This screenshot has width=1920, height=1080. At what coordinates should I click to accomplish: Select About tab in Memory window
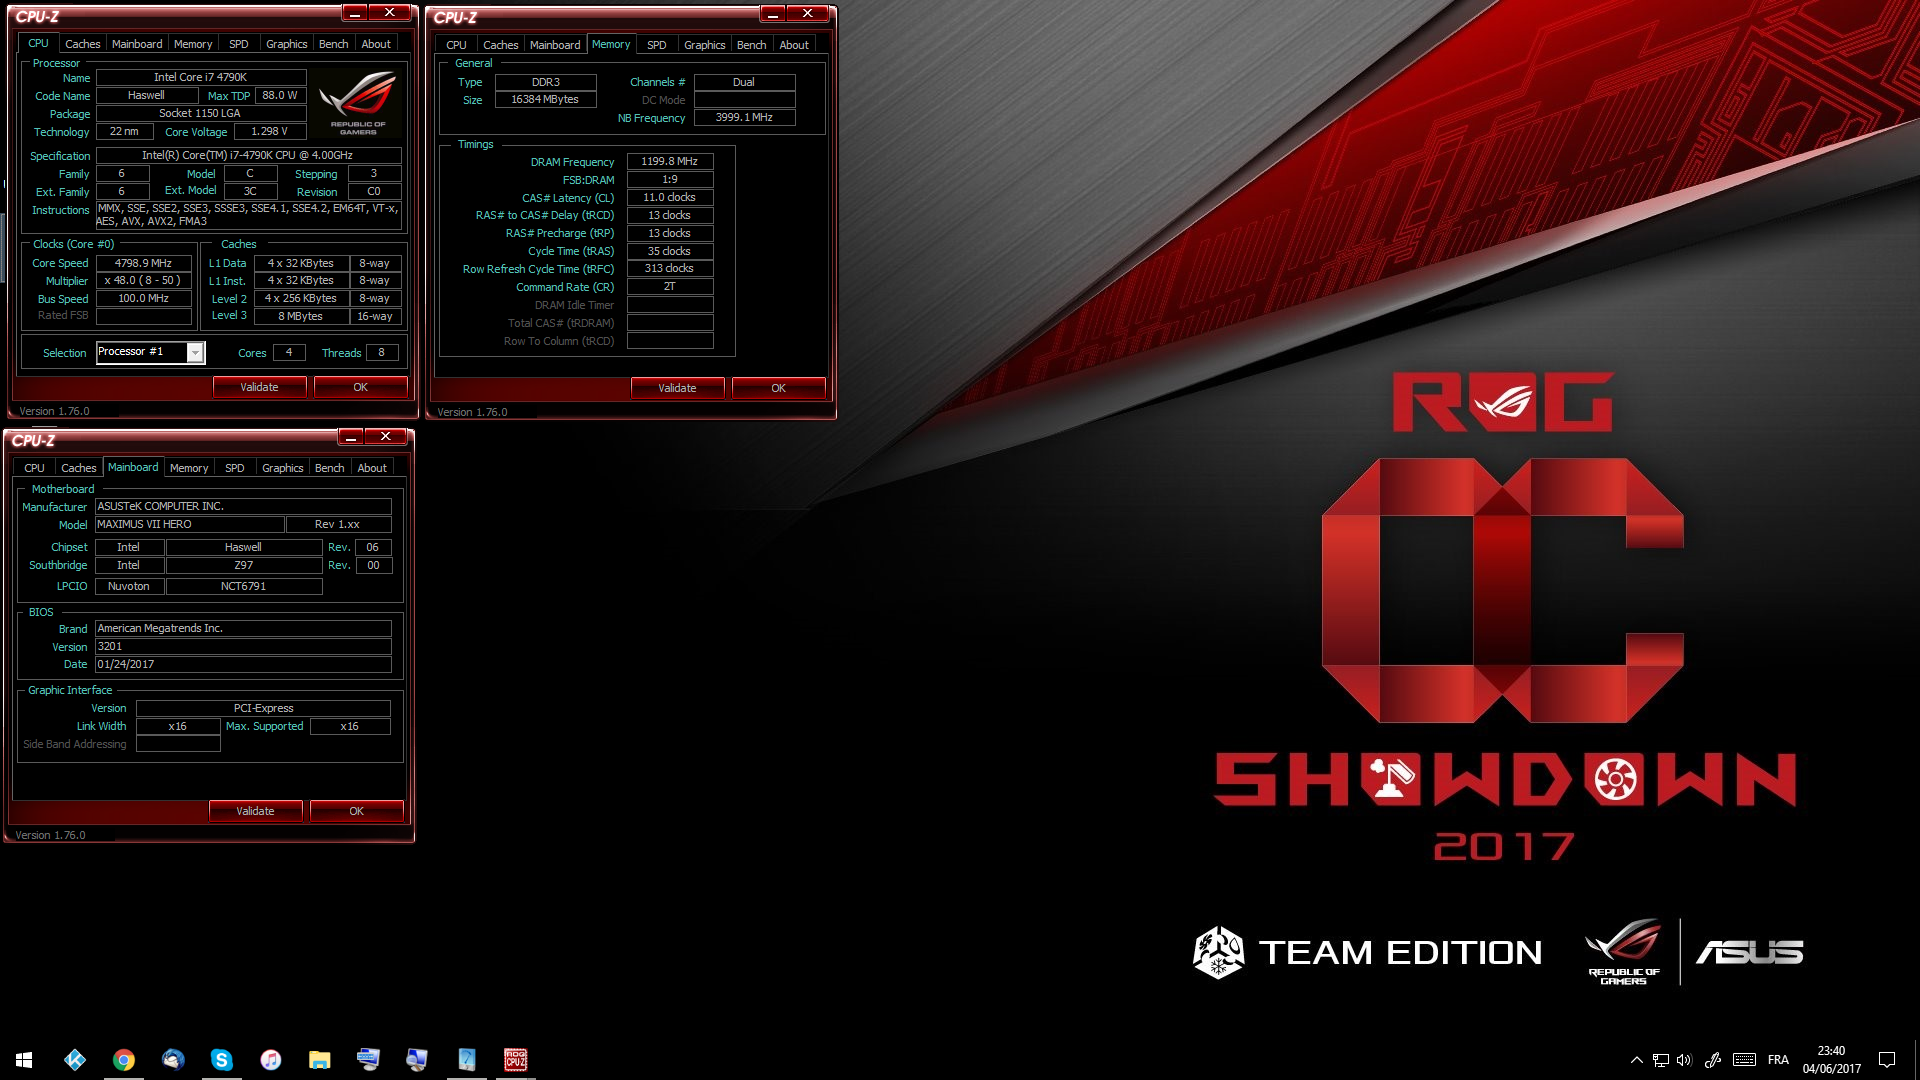click(x=794, y=45)
